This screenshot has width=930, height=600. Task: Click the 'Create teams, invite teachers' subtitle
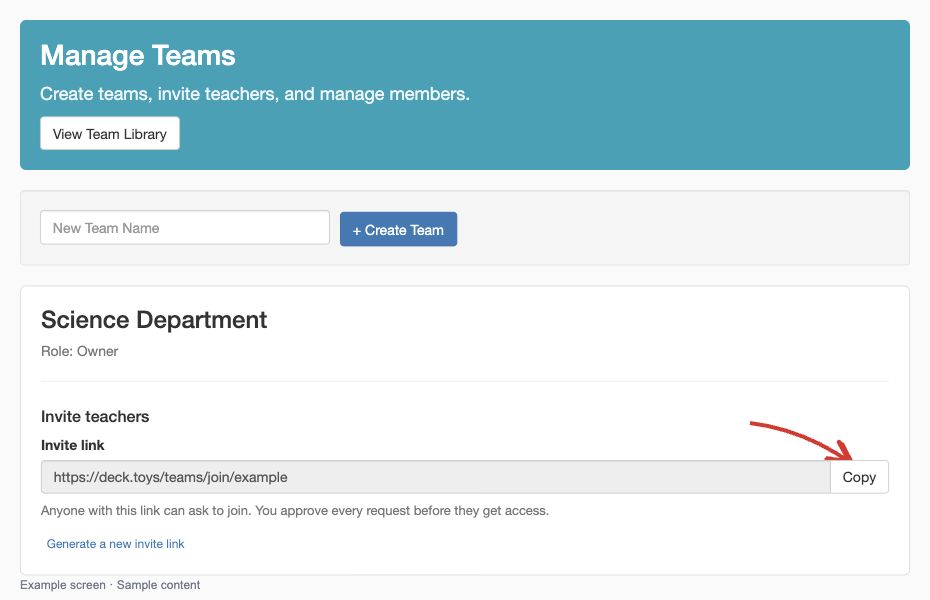(255, 94)
